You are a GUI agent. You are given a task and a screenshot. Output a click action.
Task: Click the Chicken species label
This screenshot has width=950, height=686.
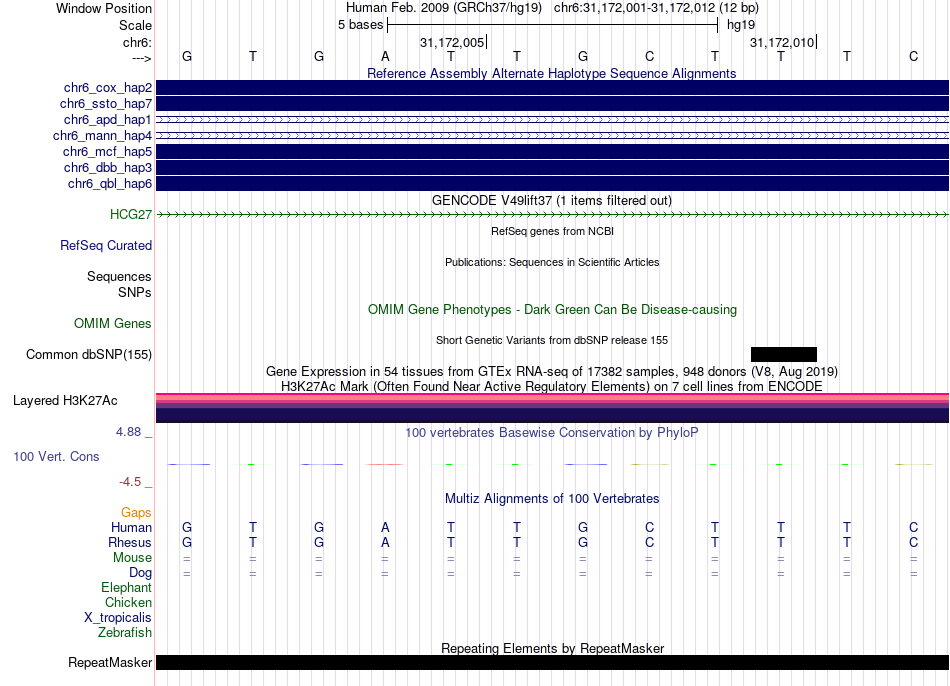click(128, 602)
